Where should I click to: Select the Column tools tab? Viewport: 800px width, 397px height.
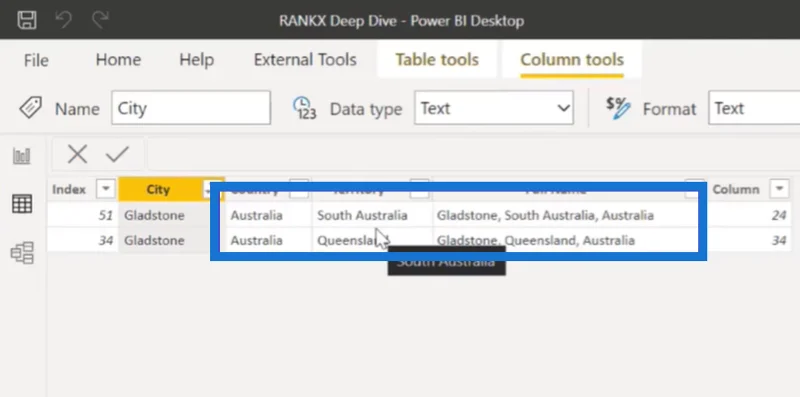[572, 60]
